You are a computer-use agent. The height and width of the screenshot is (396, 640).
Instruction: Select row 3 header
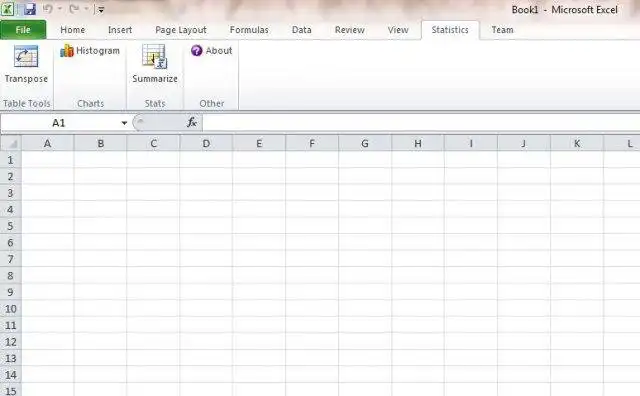11,193
